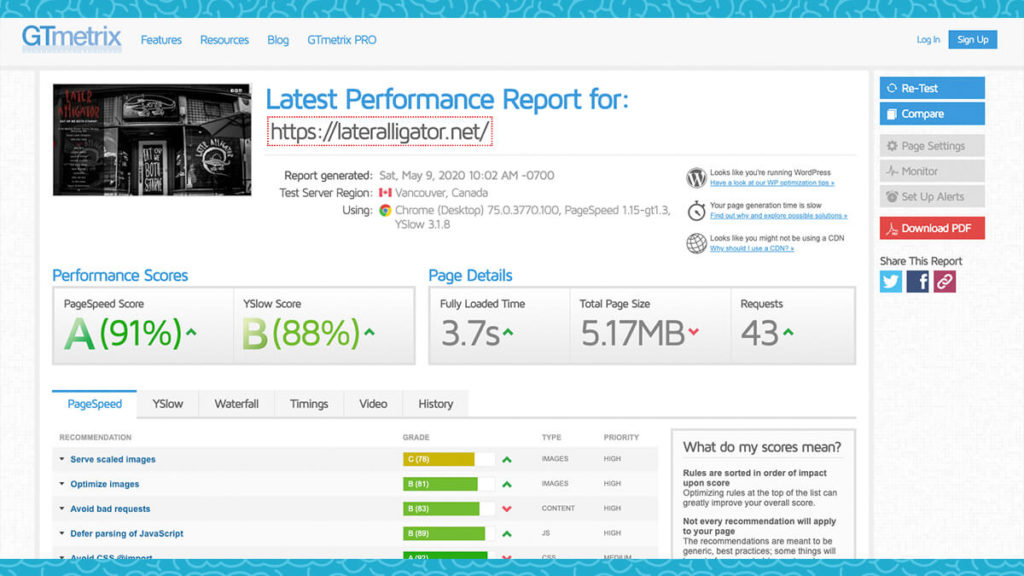Expand the Optimize images recommendation
Screen dimensions: 1024x576
coord(104,484)
